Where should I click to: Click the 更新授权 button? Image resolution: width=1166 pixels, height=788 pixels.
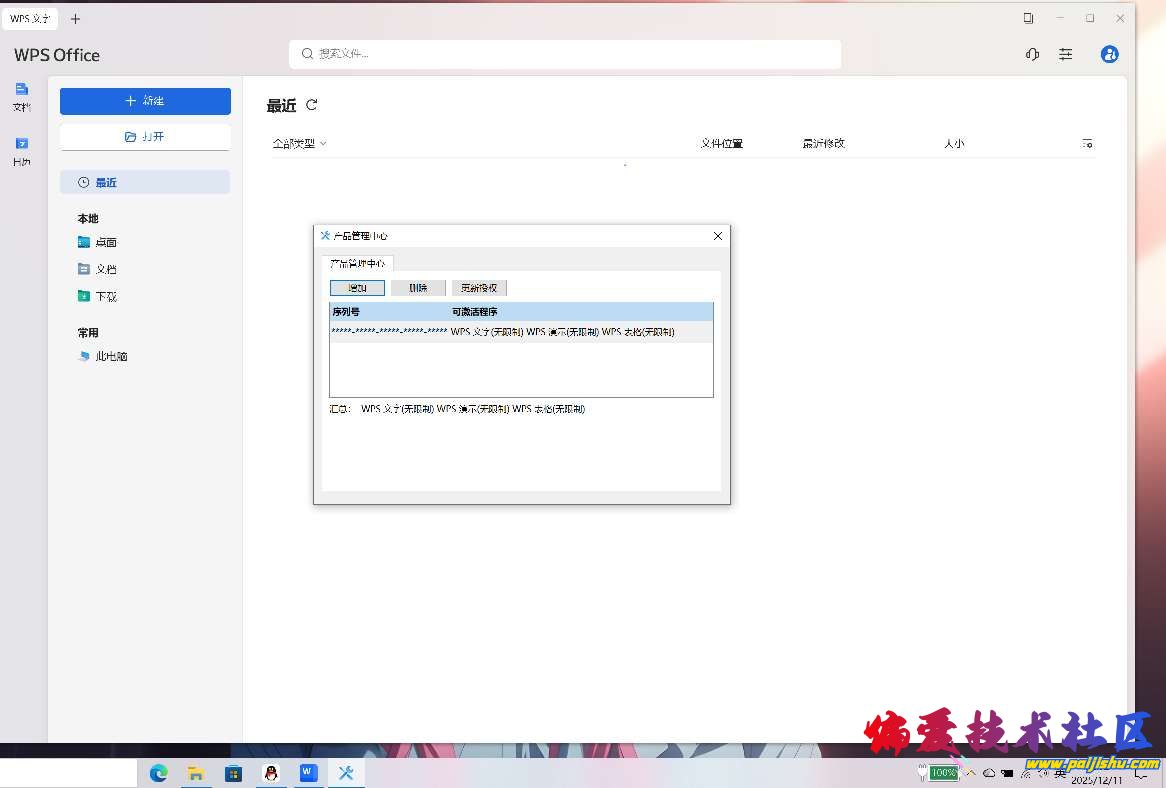click(479, 288)
